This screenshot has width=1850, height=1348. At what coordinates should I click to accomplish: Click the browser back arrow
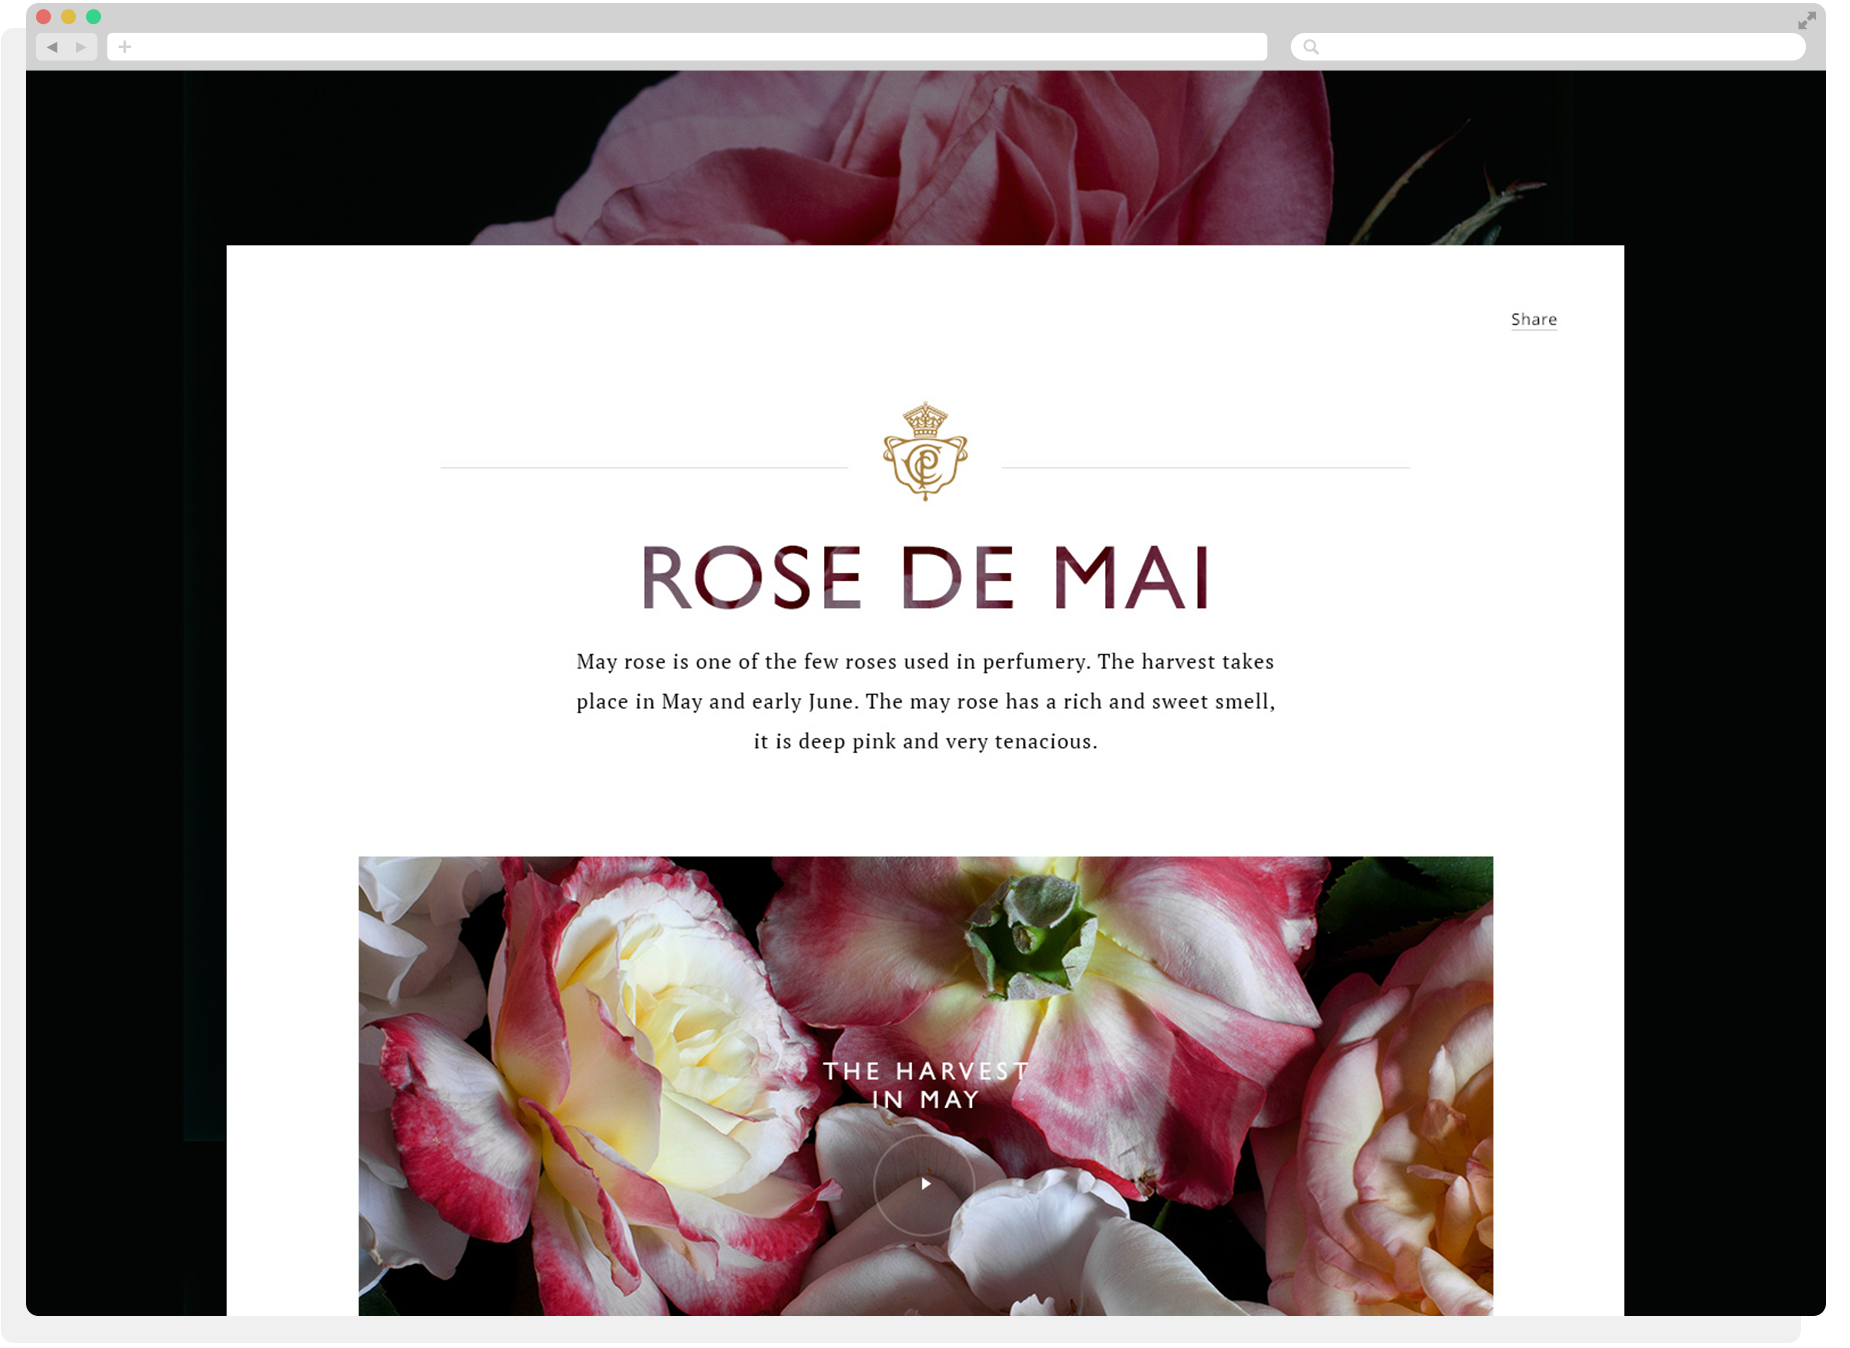click(52, 47)
